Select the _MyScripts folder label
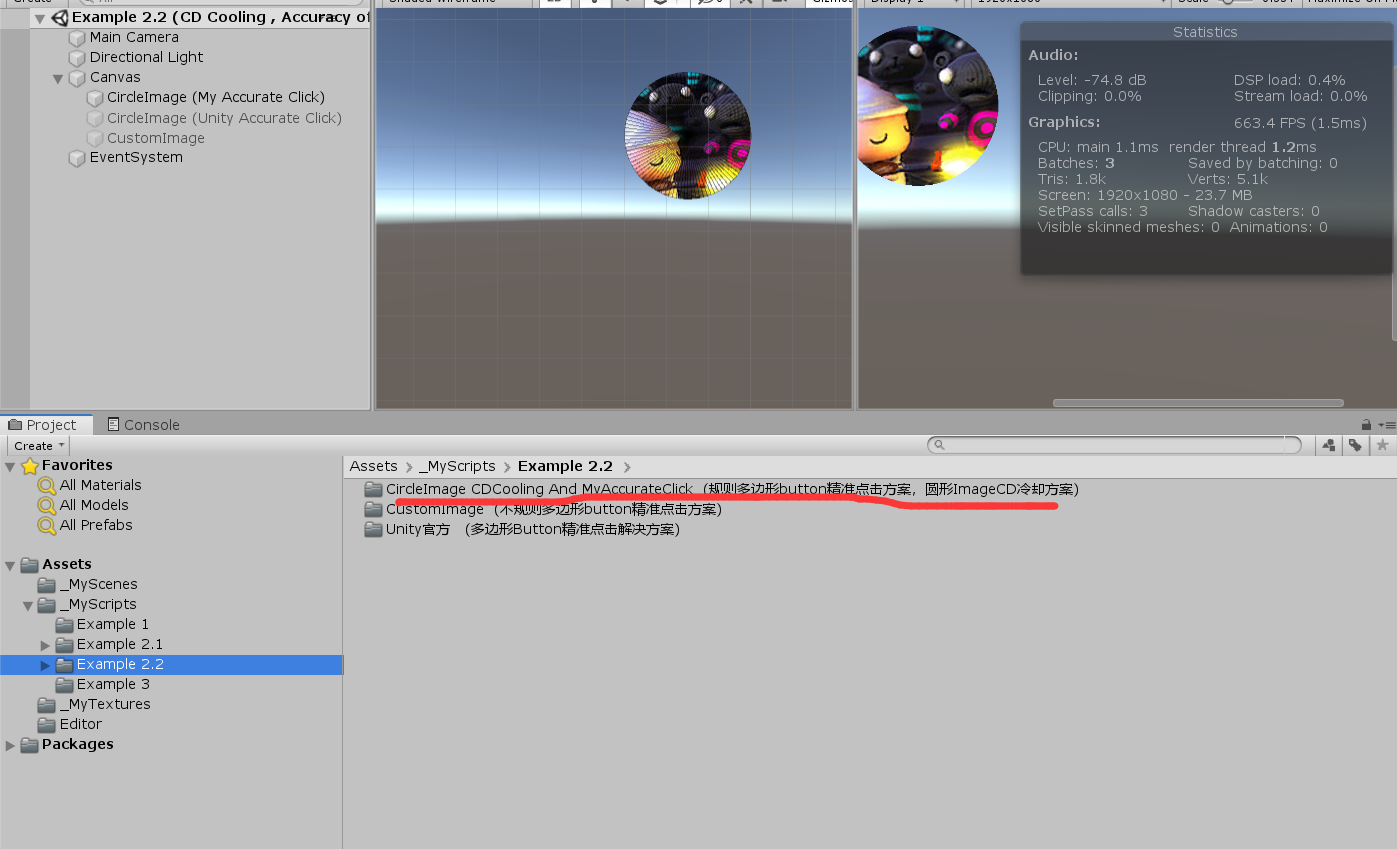This screenshot has height=849, width=1397. 98,605
